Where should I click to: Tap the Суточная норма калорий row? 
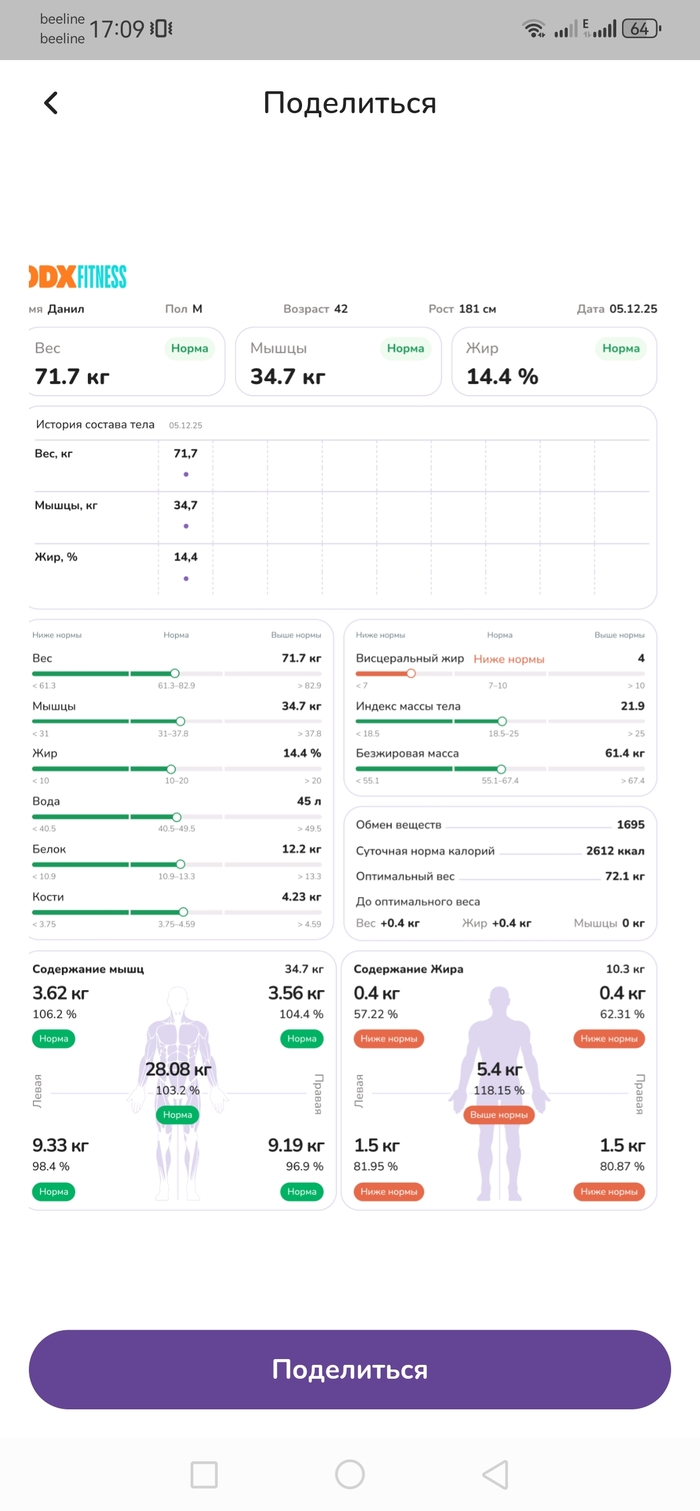pos(500,851)
